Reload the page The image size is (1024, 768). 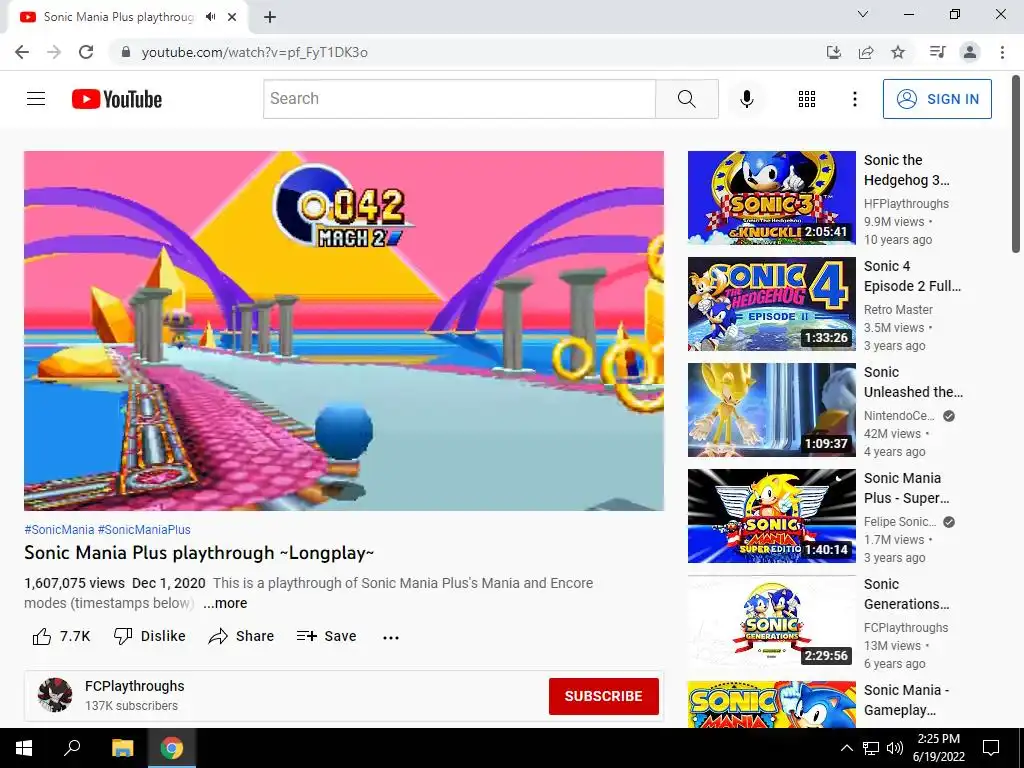pyautogui.click(x=86, y=52)
